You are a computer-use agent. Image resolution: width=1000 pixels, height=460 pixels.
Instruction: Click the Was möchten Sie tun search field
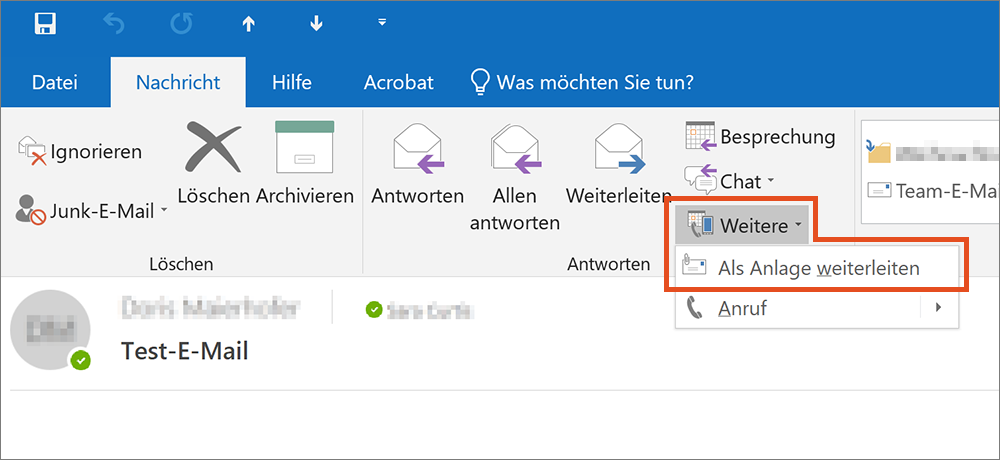(595, 82)
